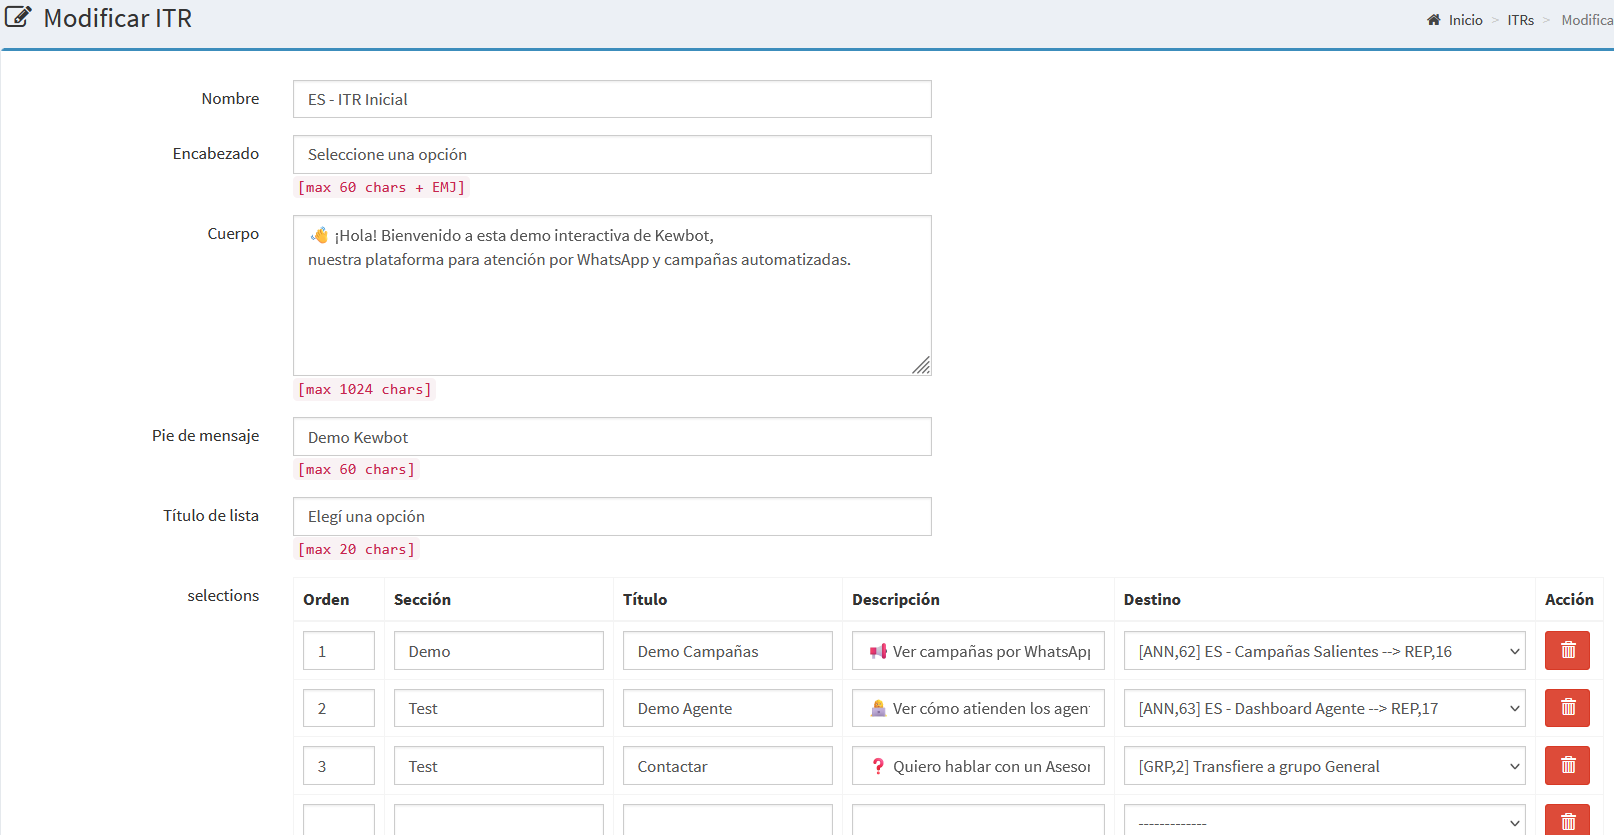
Task: Open ITRs breadcrumb link
Action: pos(1520,20)
